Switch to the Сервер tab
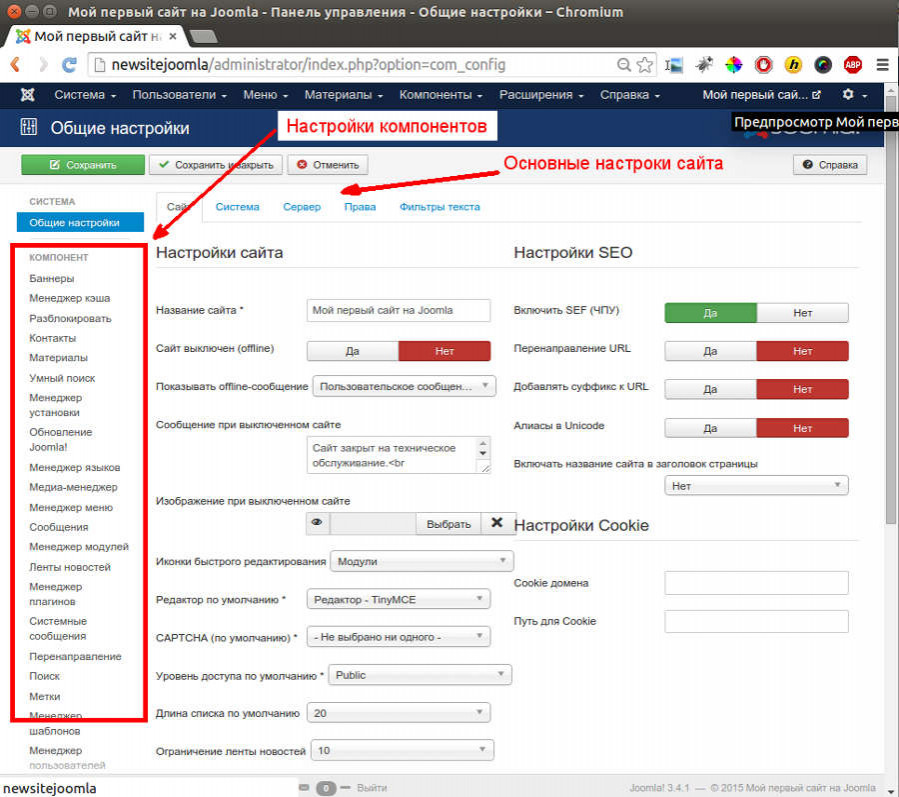Viewport: 899px width, 797px height. [x=302, y=207]
